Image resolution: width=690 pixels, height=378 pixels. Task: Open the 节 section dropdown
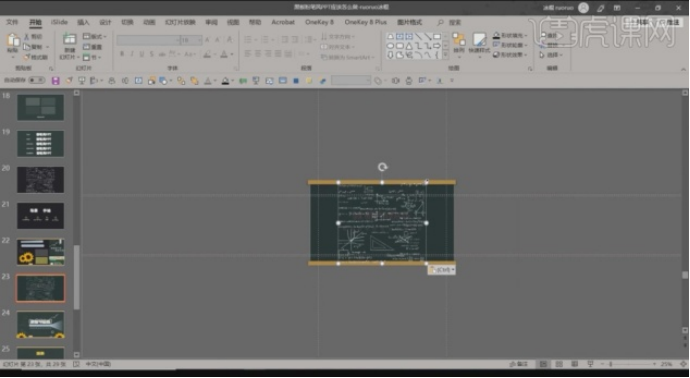92,57
